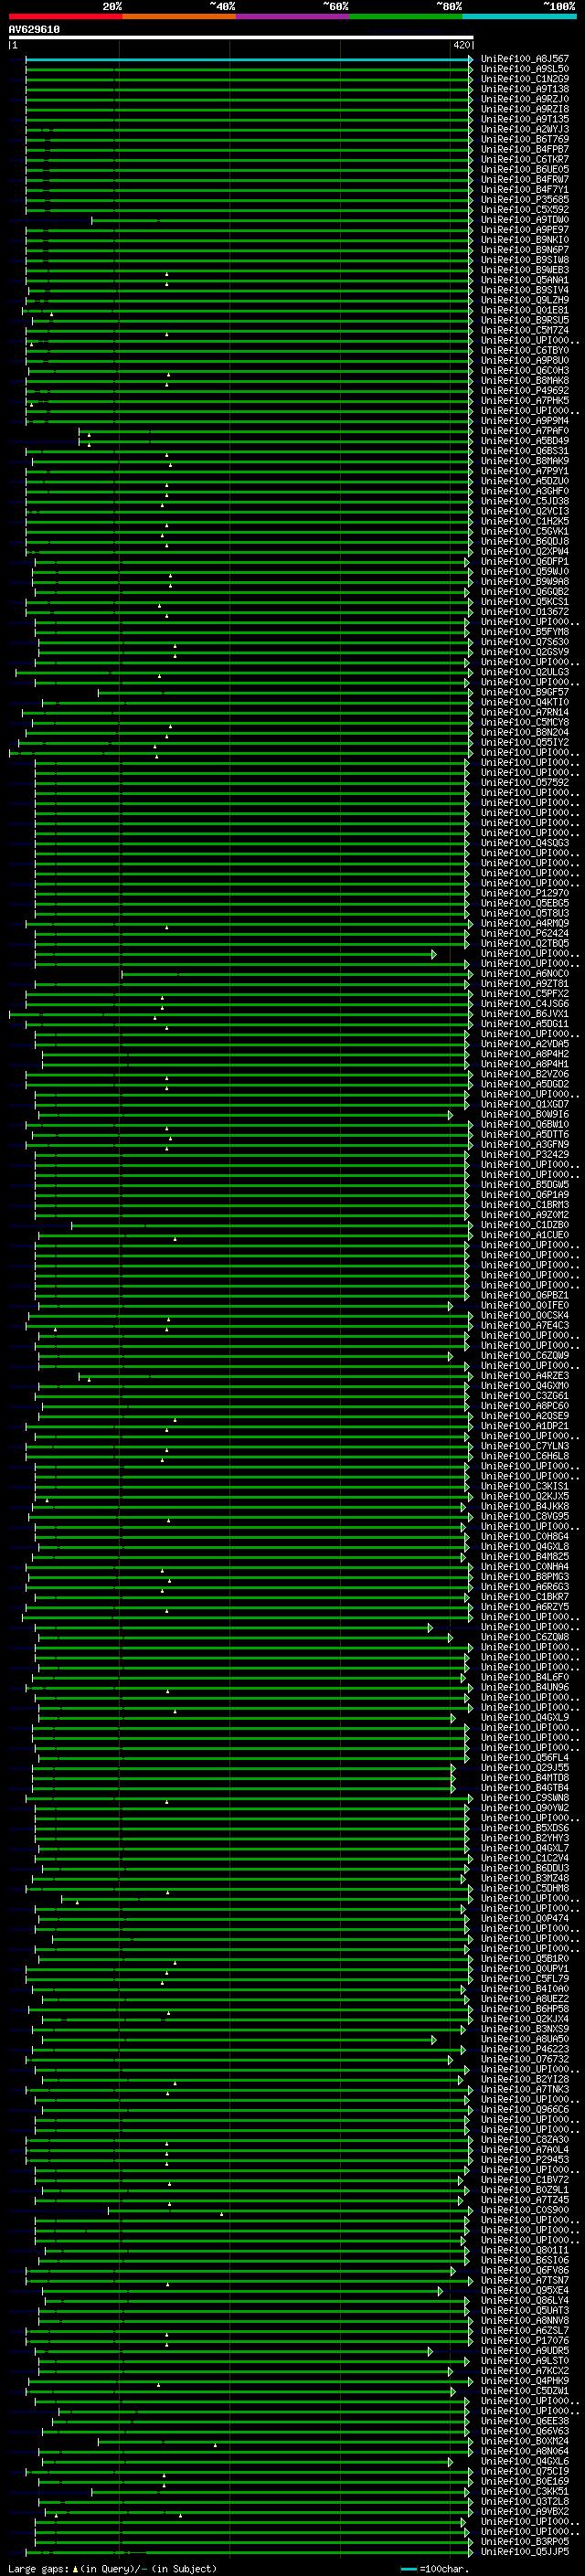Screen dimensions: 585x2576
Task: Open hit UniRef100_Q6GQB2
Action: (525, 591)
